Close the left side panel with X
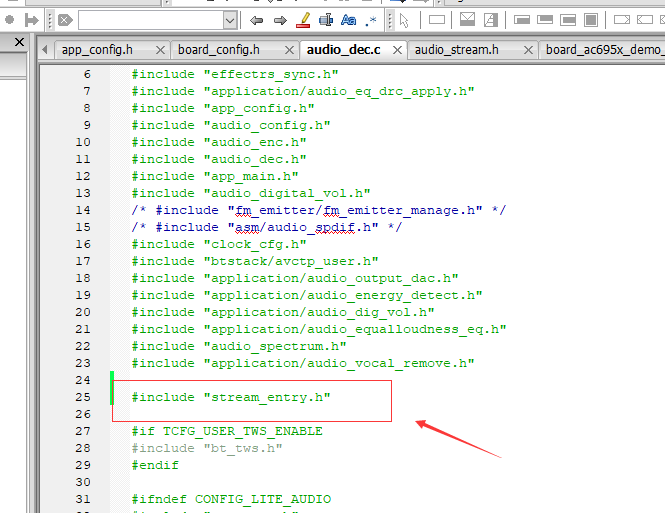The image size is (665, 513). point(19,42)
